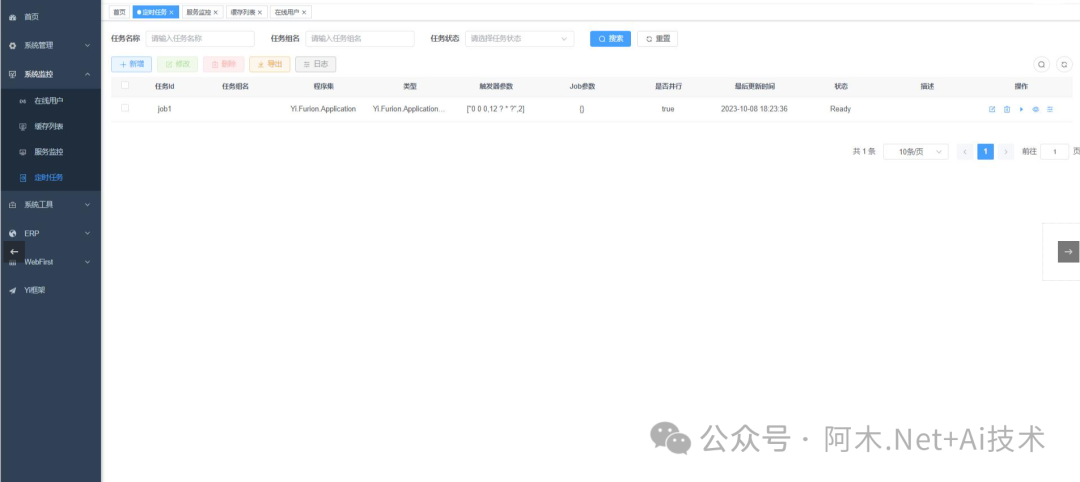Click the trigger parameter cell starting with ["0 0
This screenshot has width=1080, height=482.
[495, 109]
